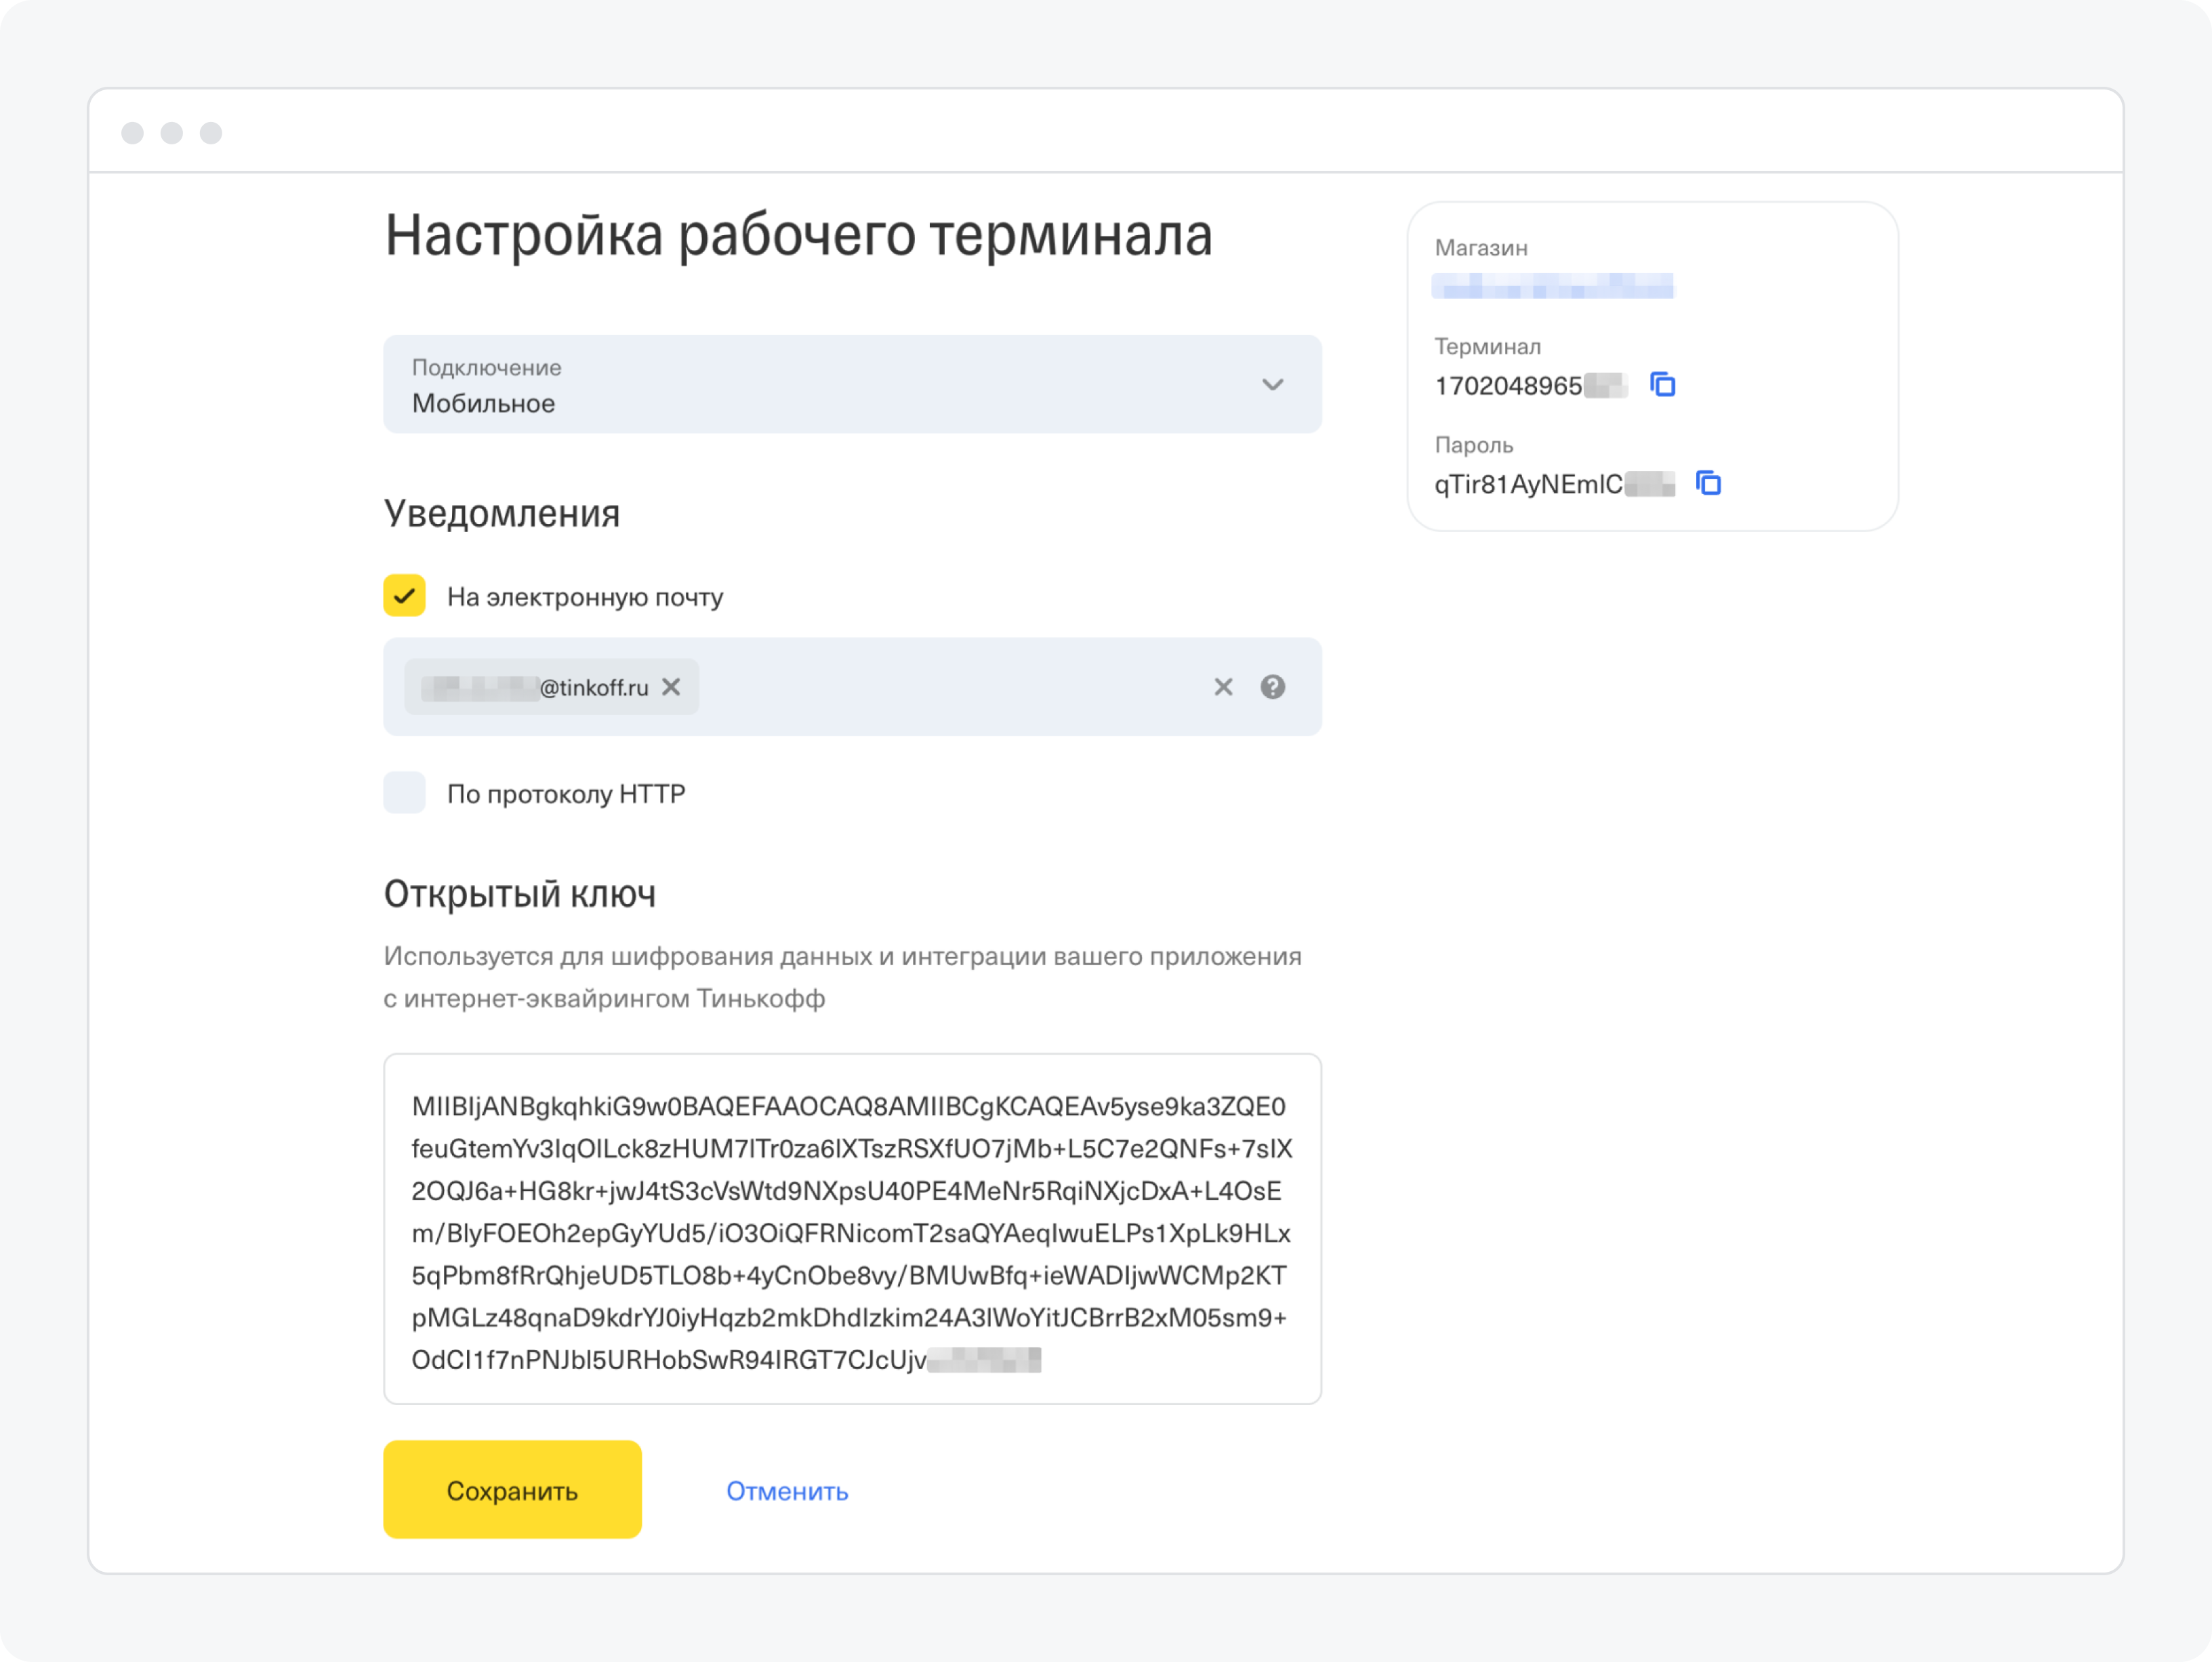Copy the terminal ID to clipboard
This screenshot has height=1662, width=2212.
[x=1662, y=385]
